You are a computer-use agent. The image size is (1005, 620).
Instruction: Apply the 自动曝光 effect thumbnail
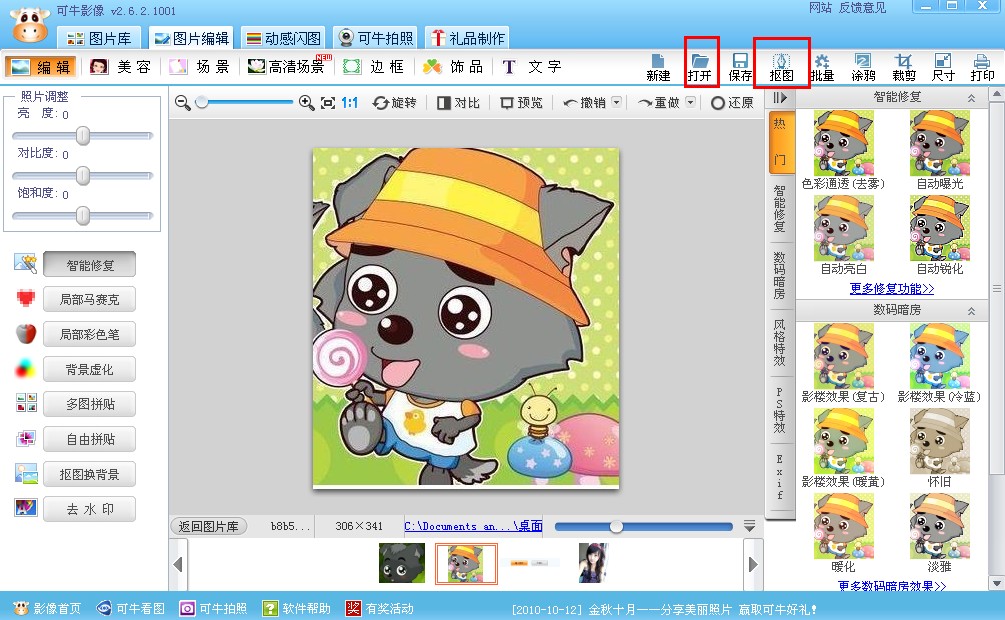click(x=940, y=143)
